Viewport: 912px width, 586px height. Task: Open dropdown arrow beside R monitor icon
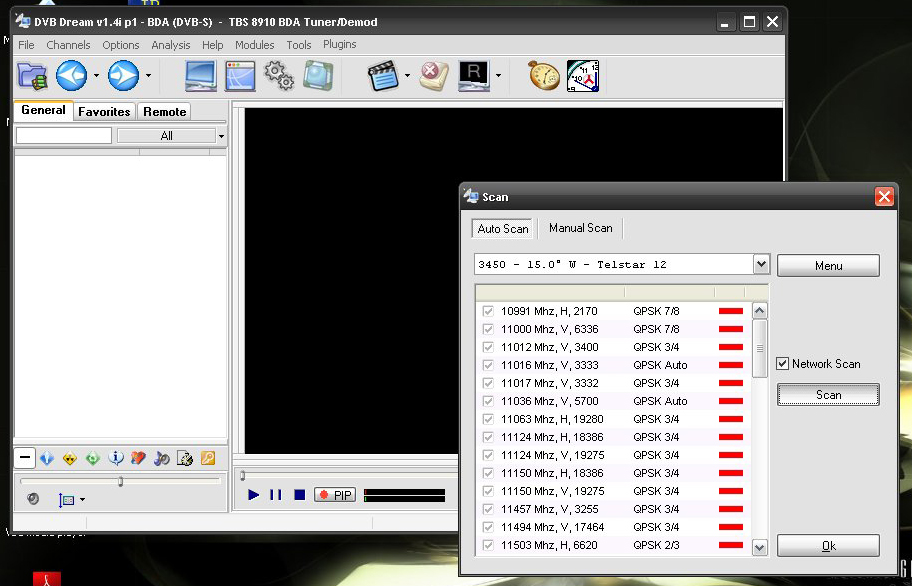coord(498,76)
